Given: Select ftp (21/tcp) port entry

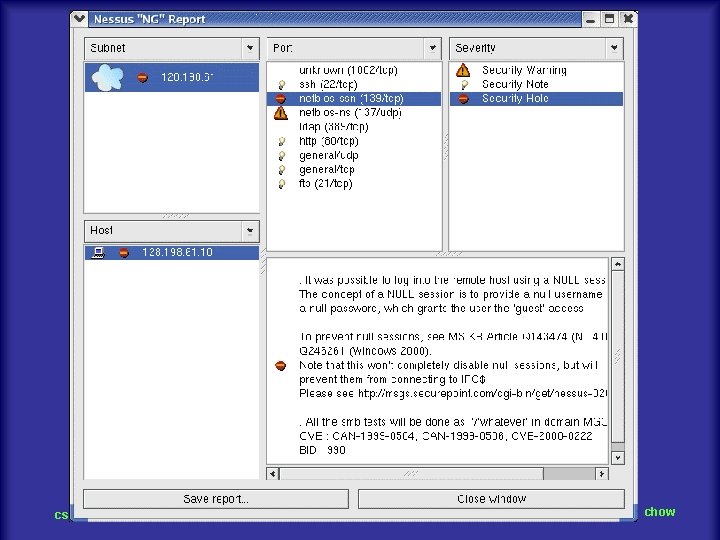Looking at the screenshot, I should pos(354,184).
